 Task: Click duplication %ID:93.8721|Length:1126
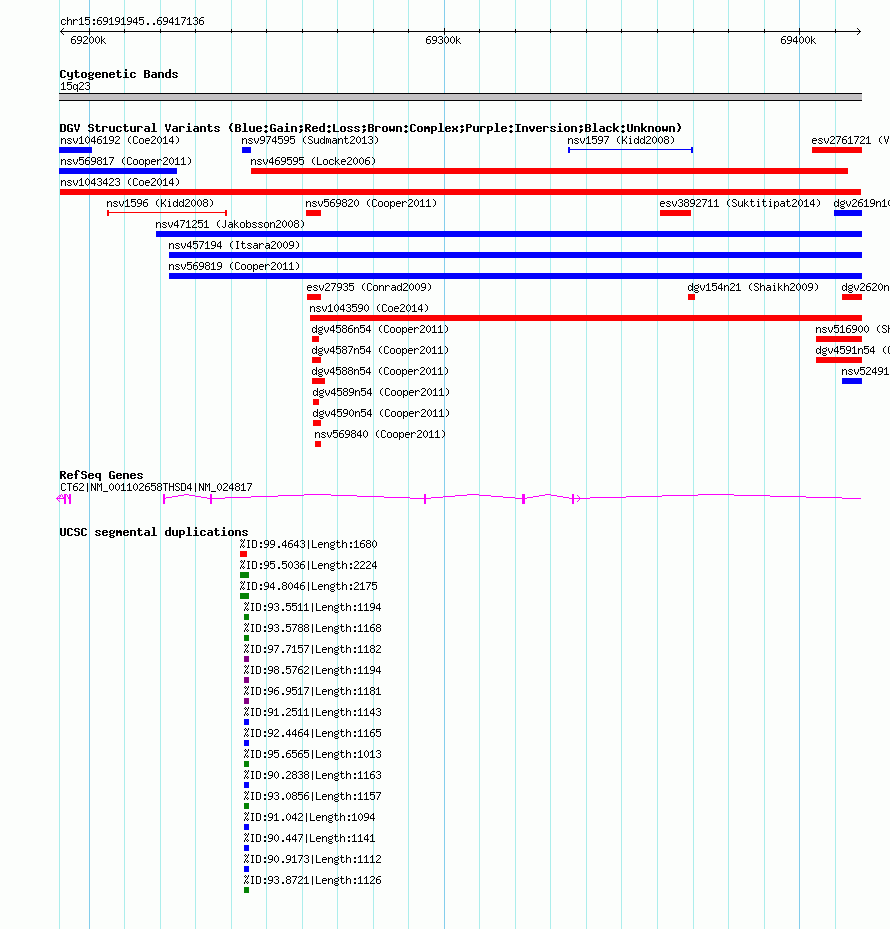click(x=312, y=881)
